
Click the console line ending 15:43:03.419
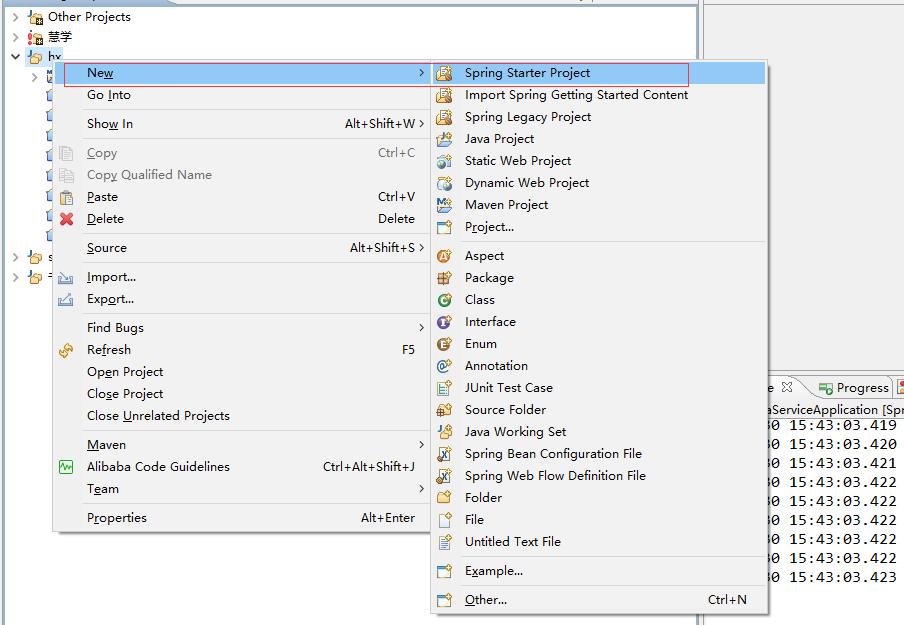831,426
